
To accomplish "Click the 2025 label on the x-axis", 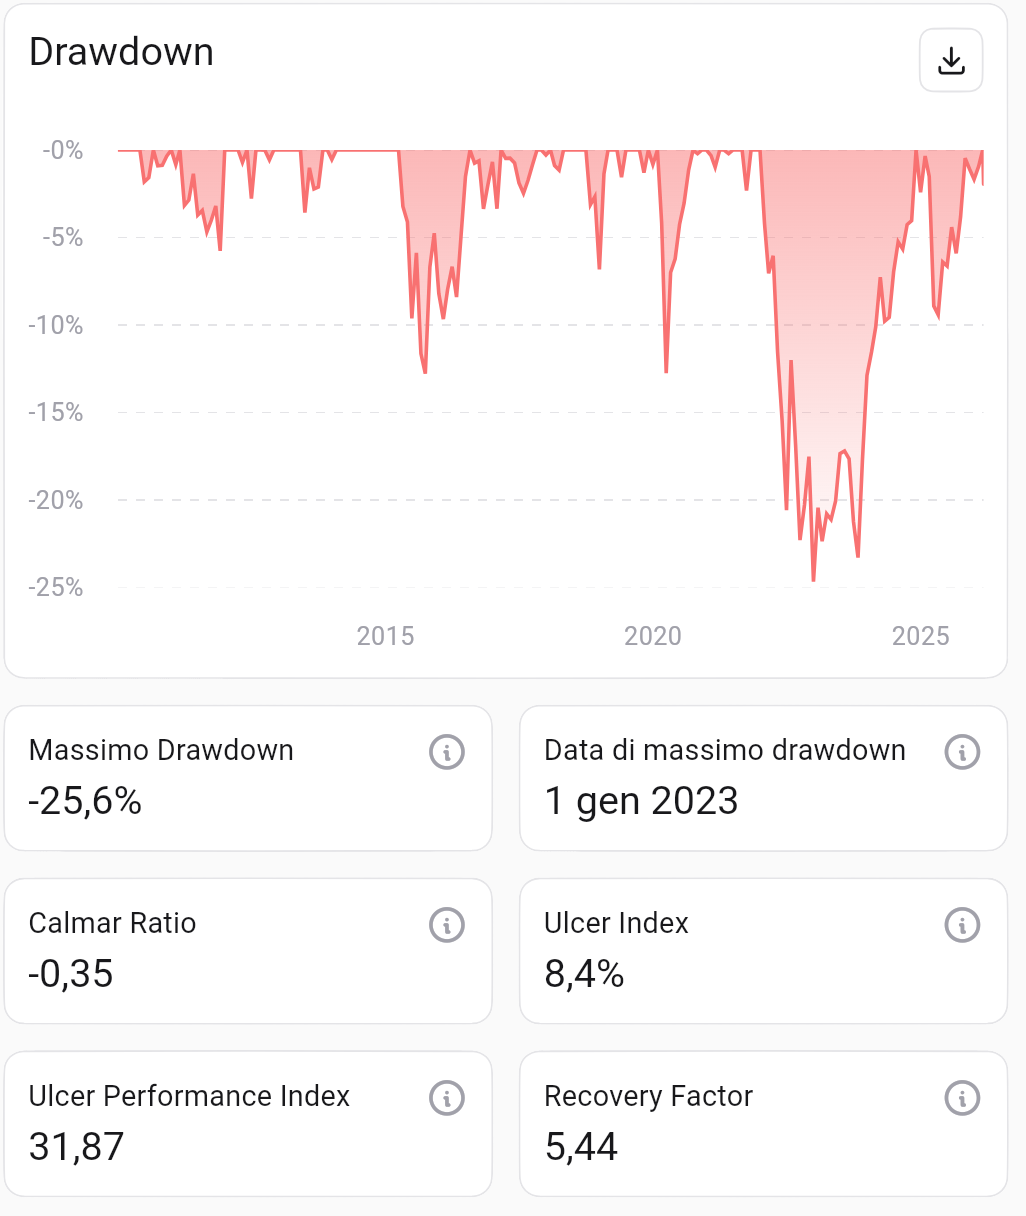I will [x=921, y=636].
